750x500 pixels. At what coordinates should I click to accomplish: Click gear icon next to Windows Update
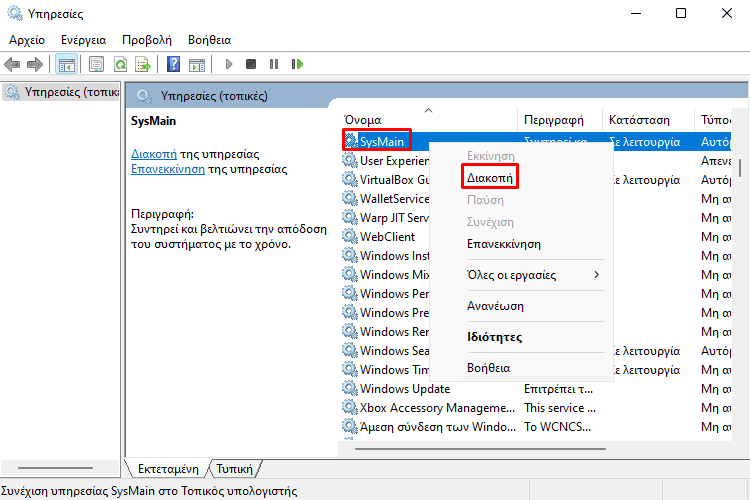(350, 388)
